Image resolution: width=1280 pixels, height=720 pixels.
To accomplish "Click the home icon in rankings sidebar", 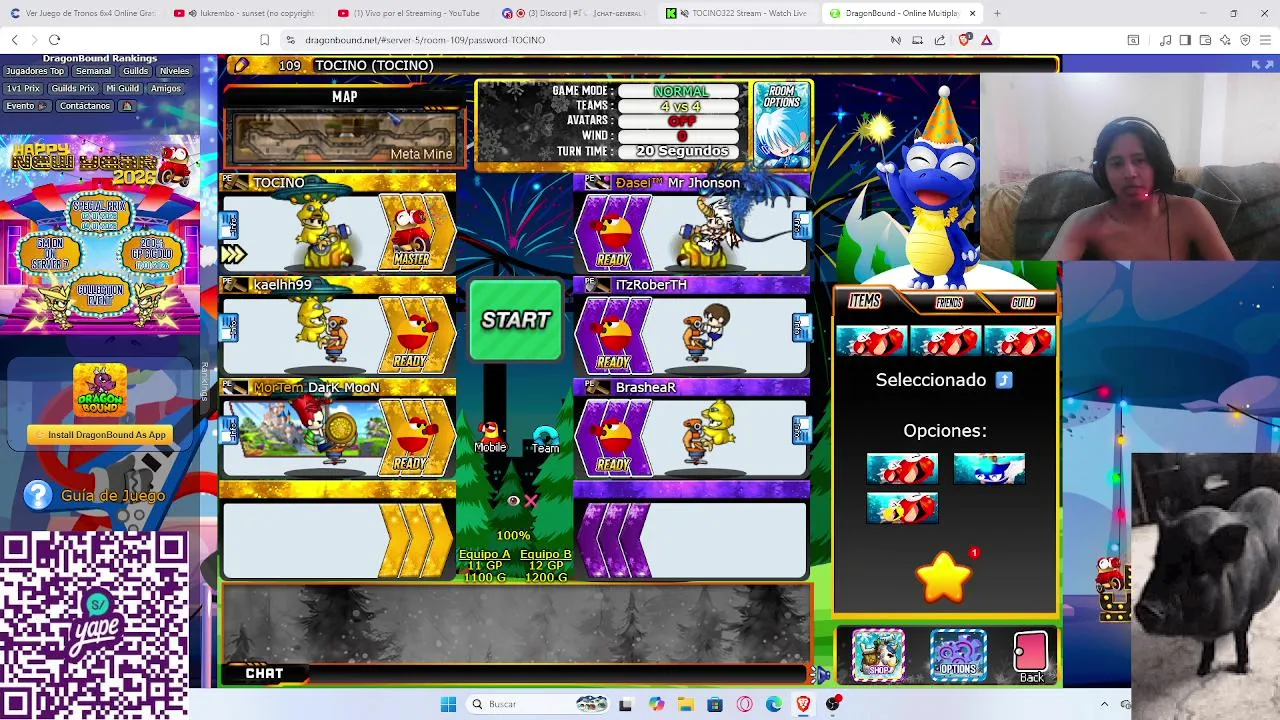I will click(127, 106).
